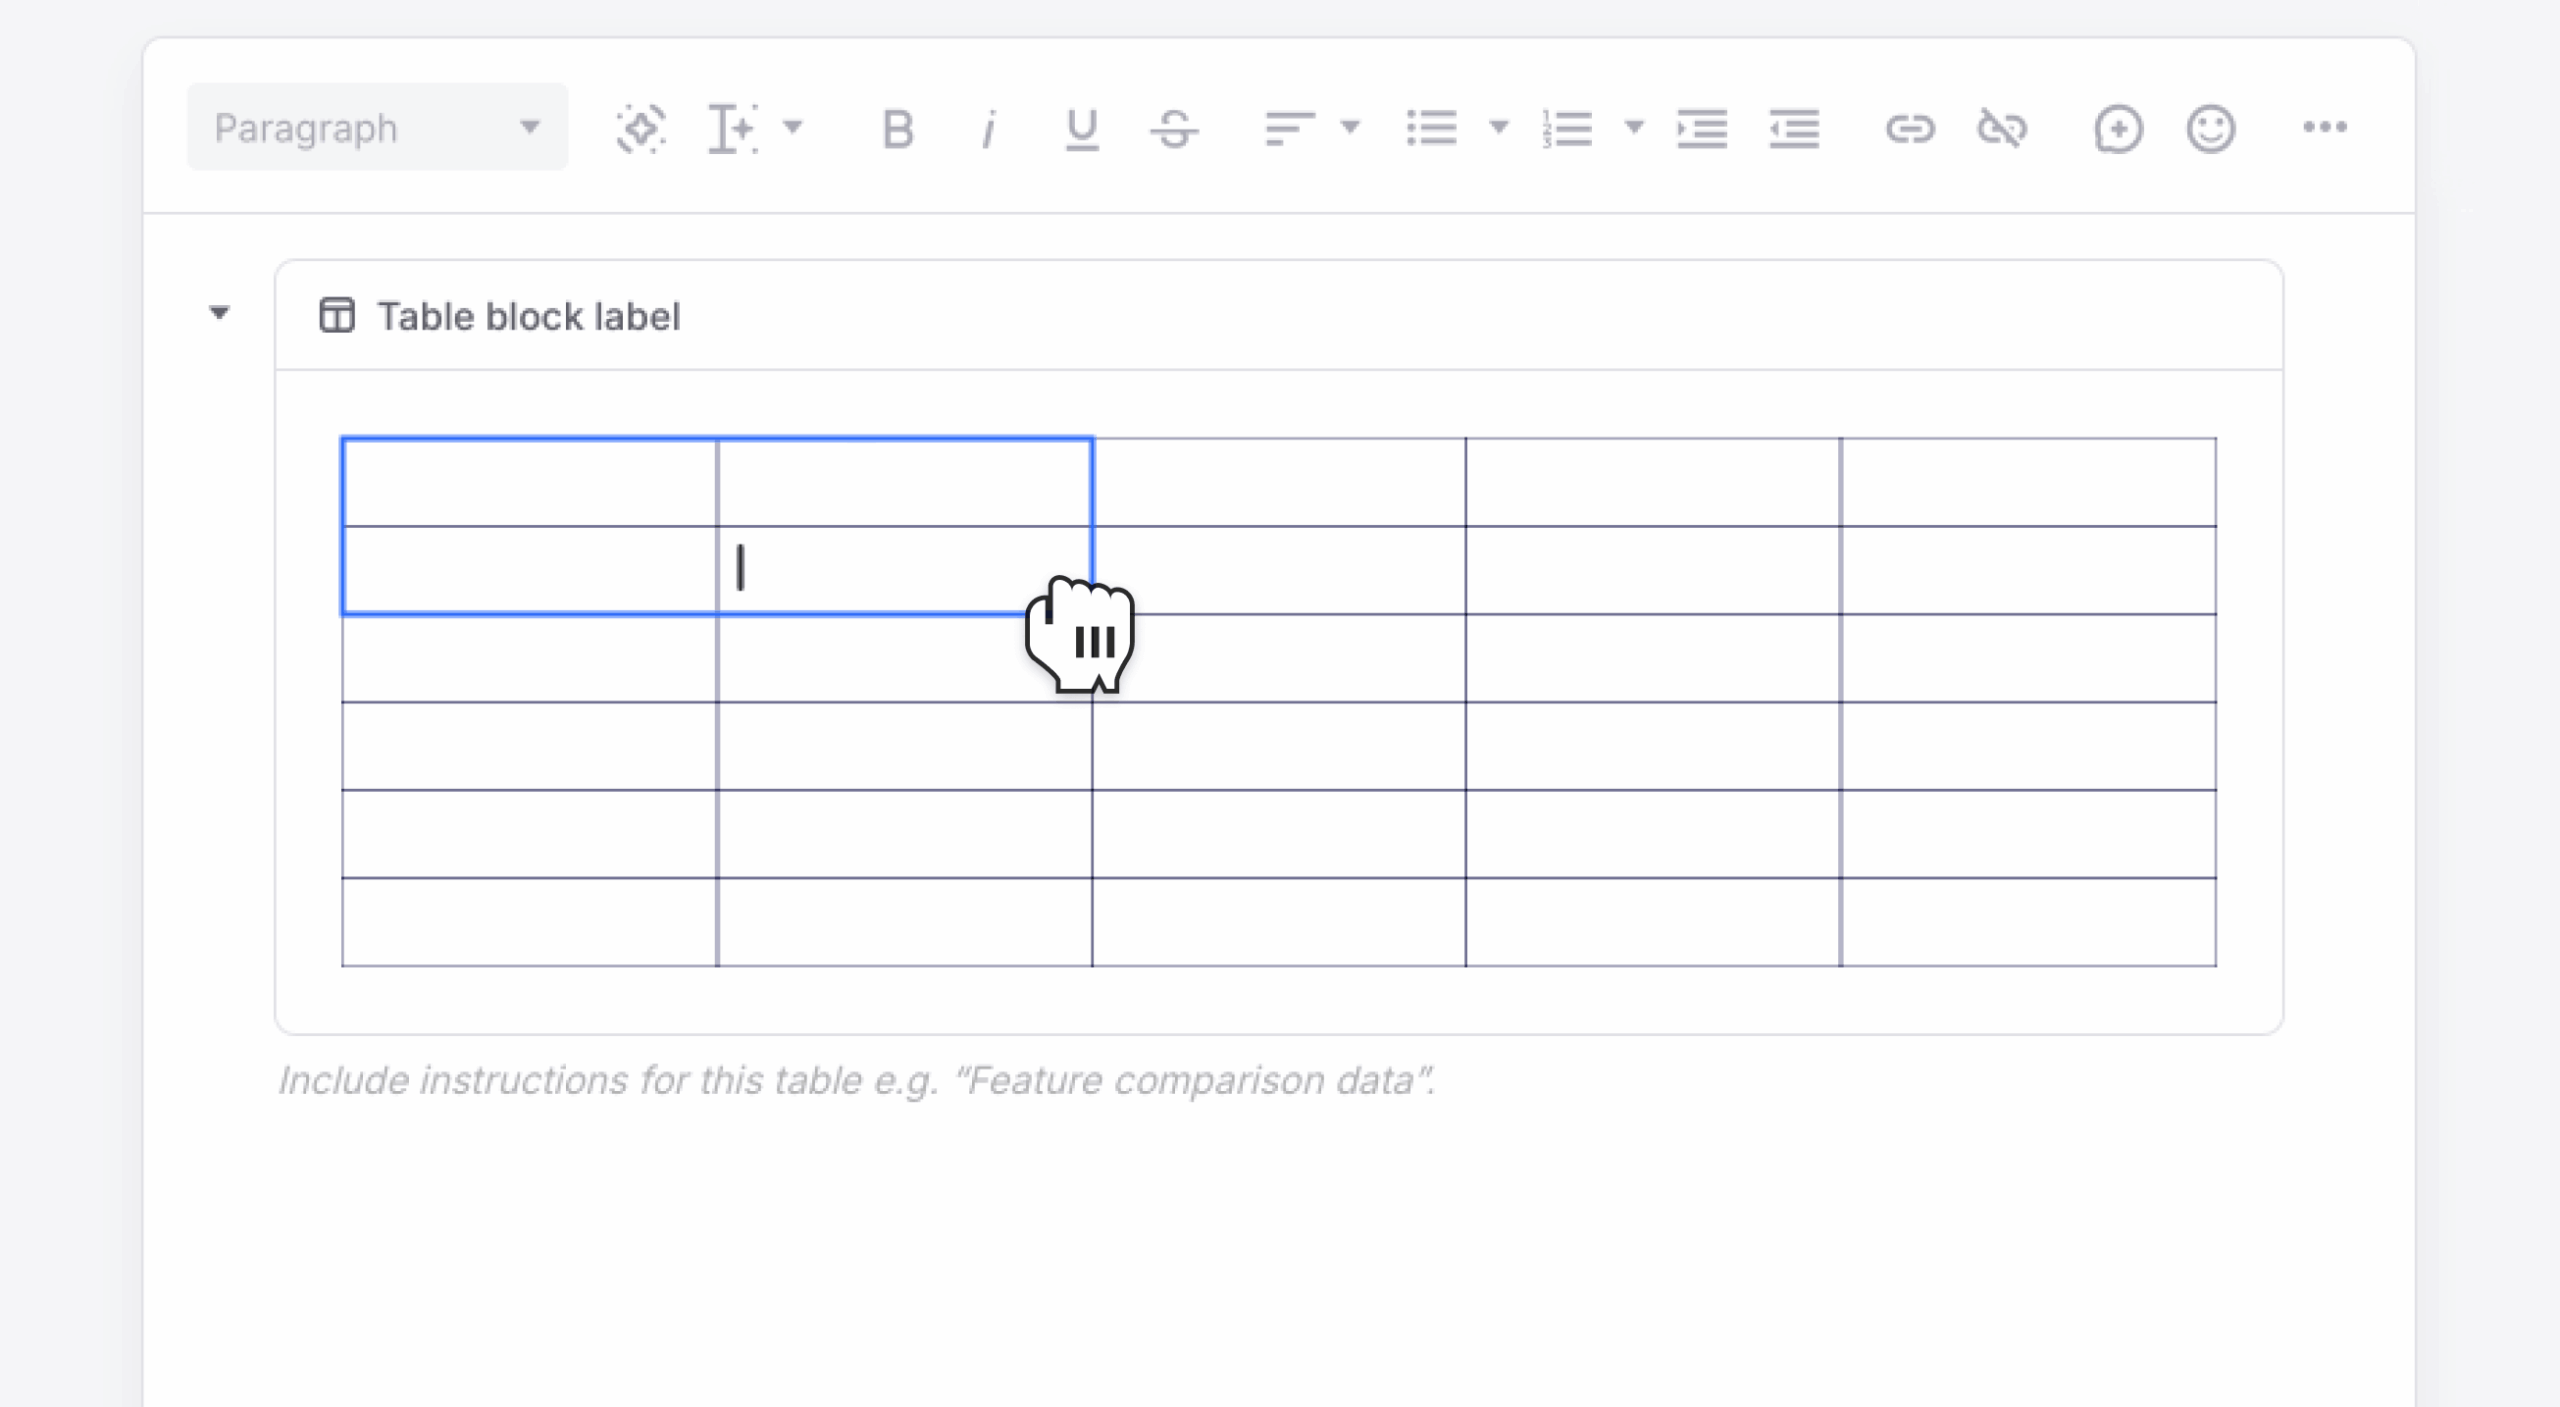Image resolution: width=2560 pixels, height=1407 pixels.
Task: Collapse the Table block section
Action: [220, 314]
